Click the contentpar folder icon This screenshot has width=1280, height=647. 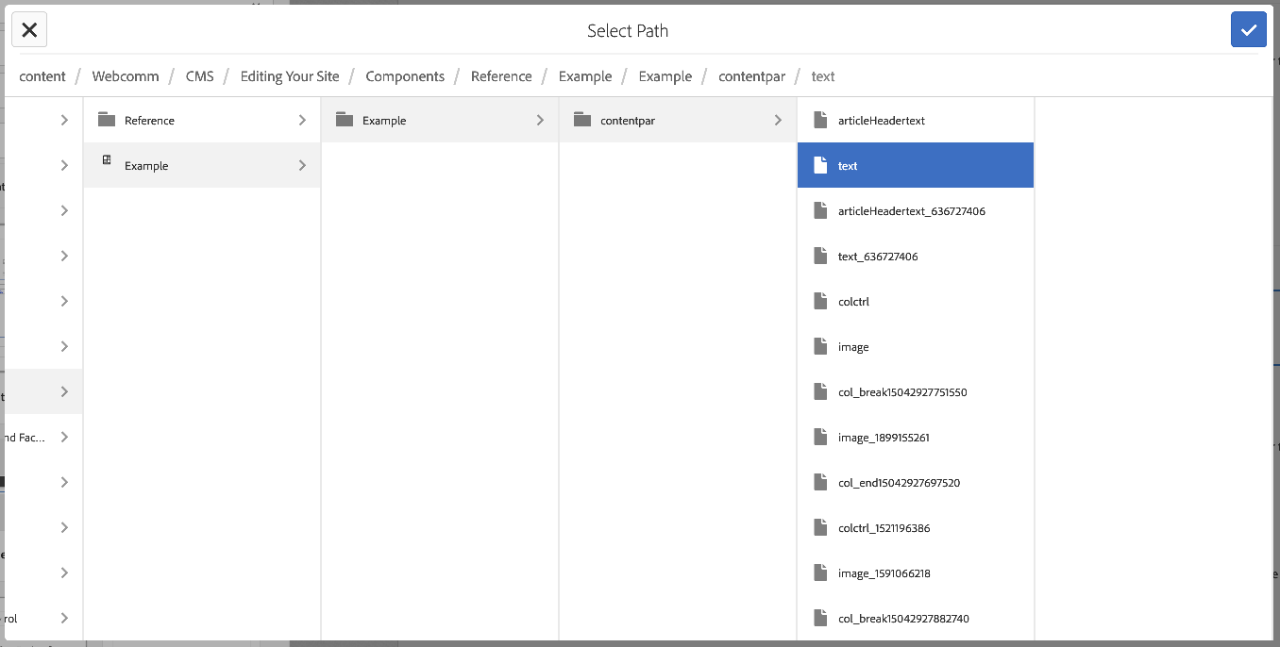click(583, 120)
